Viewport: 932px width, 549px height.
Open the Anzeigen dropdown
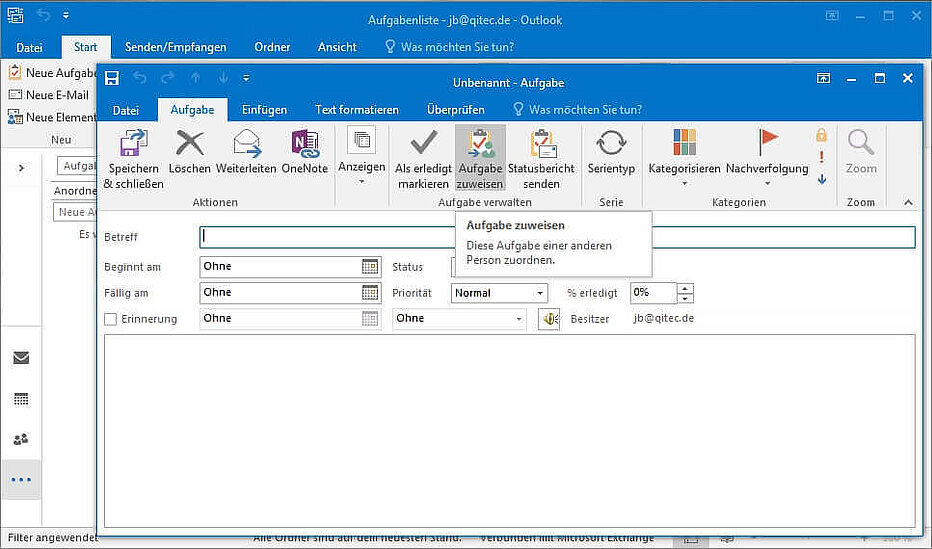(361, 156)
